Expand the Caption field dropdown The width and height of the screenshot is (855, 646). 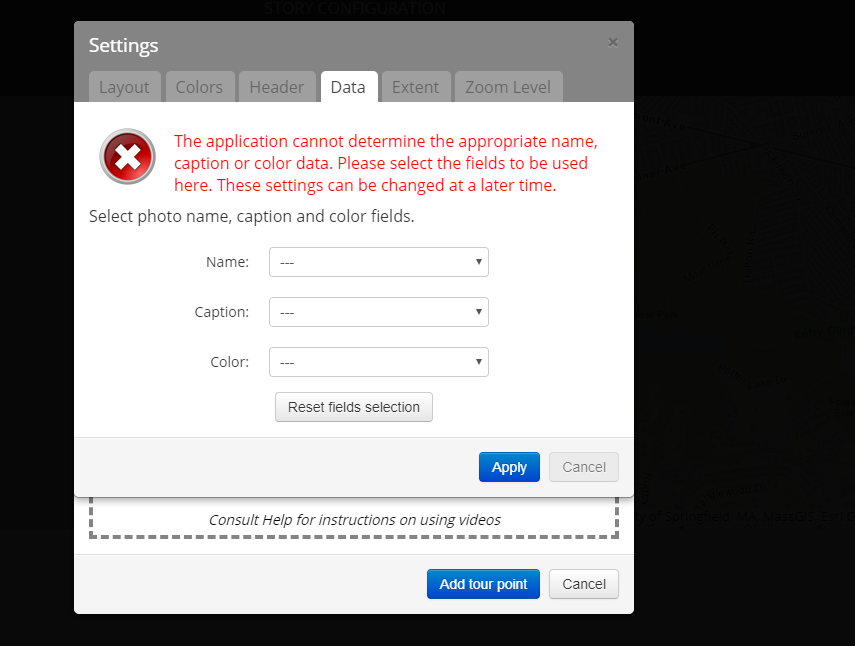(x=378, y=312)
